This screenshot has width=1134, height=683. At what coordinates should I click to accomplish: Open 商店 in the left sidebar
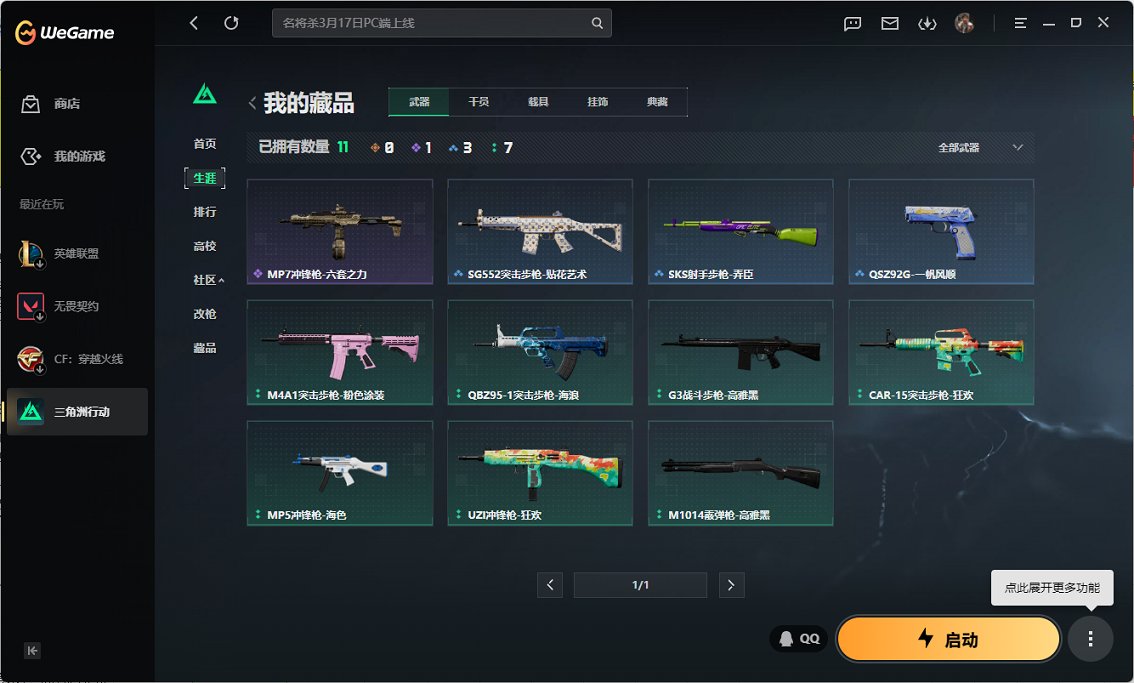[x=66, y=104]
